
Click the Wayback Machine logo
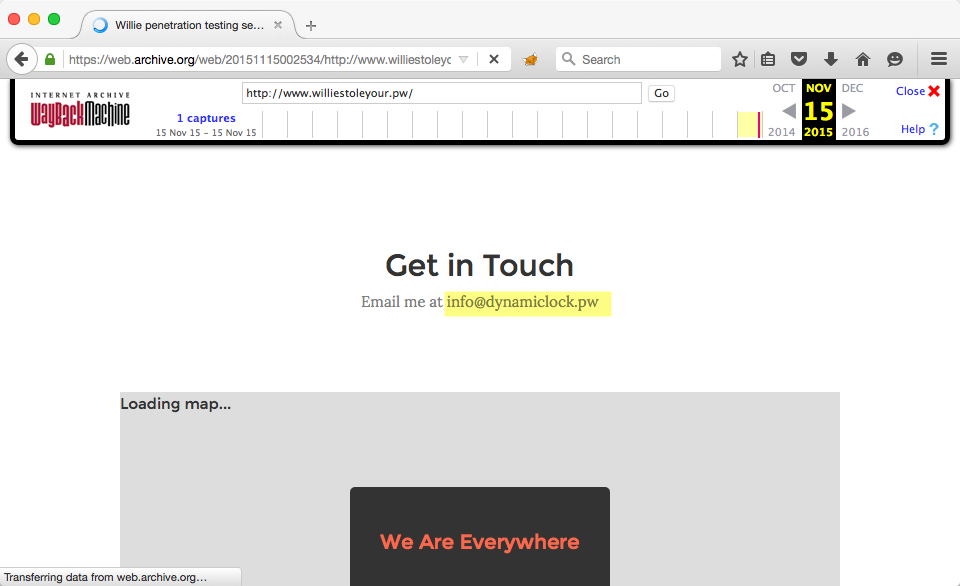[x=80, y=110]
